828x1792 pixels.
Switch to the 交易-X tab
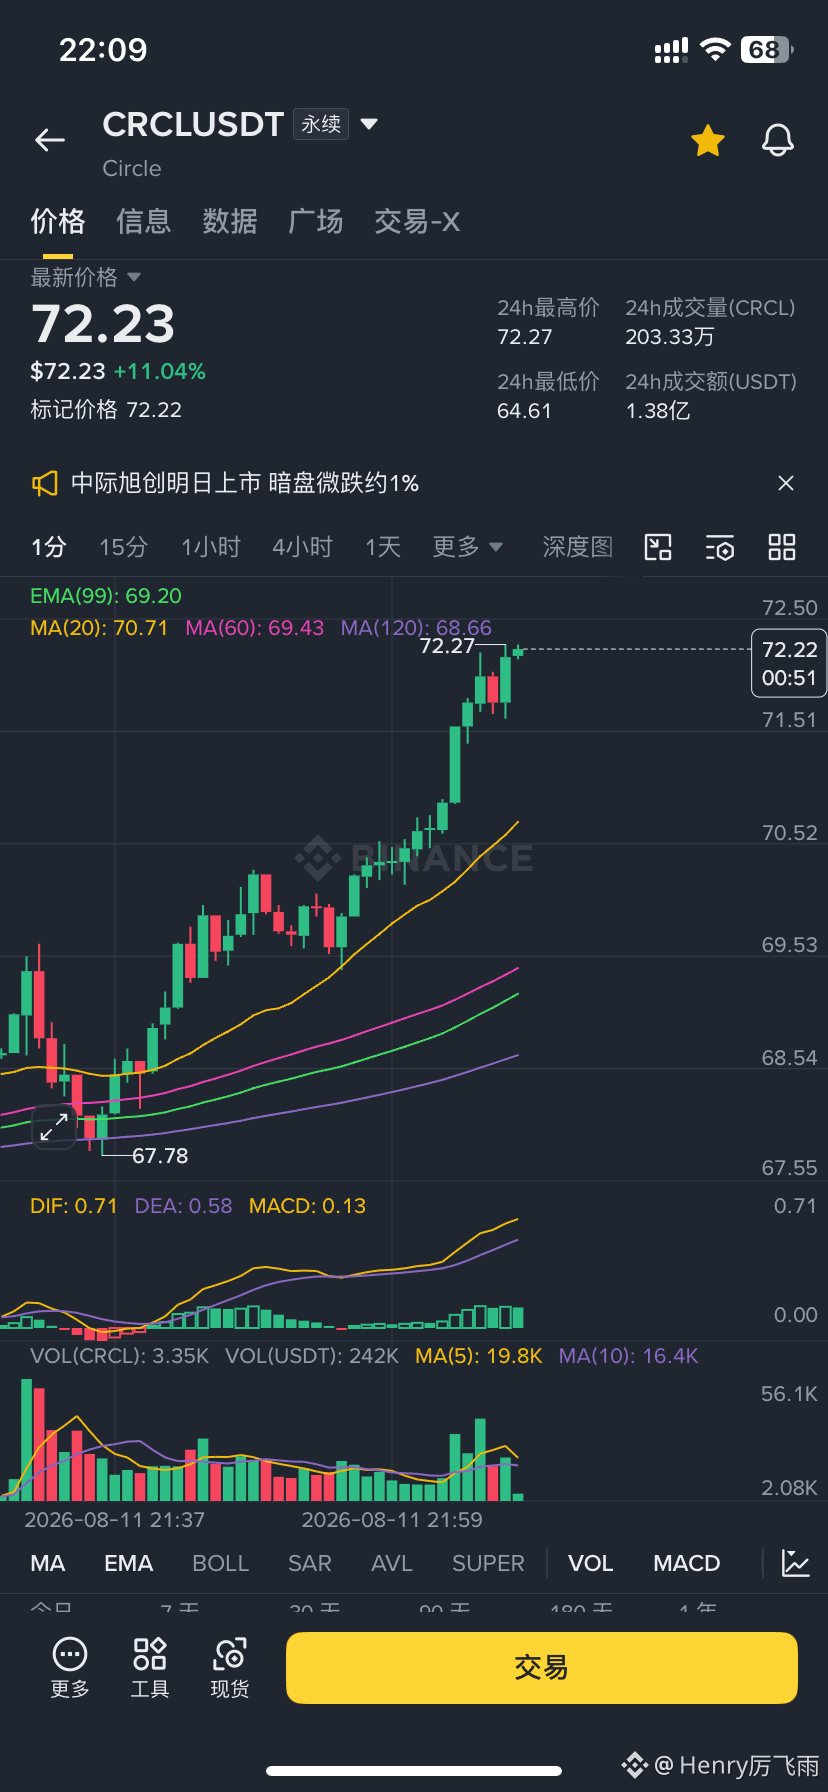(417, 221)
